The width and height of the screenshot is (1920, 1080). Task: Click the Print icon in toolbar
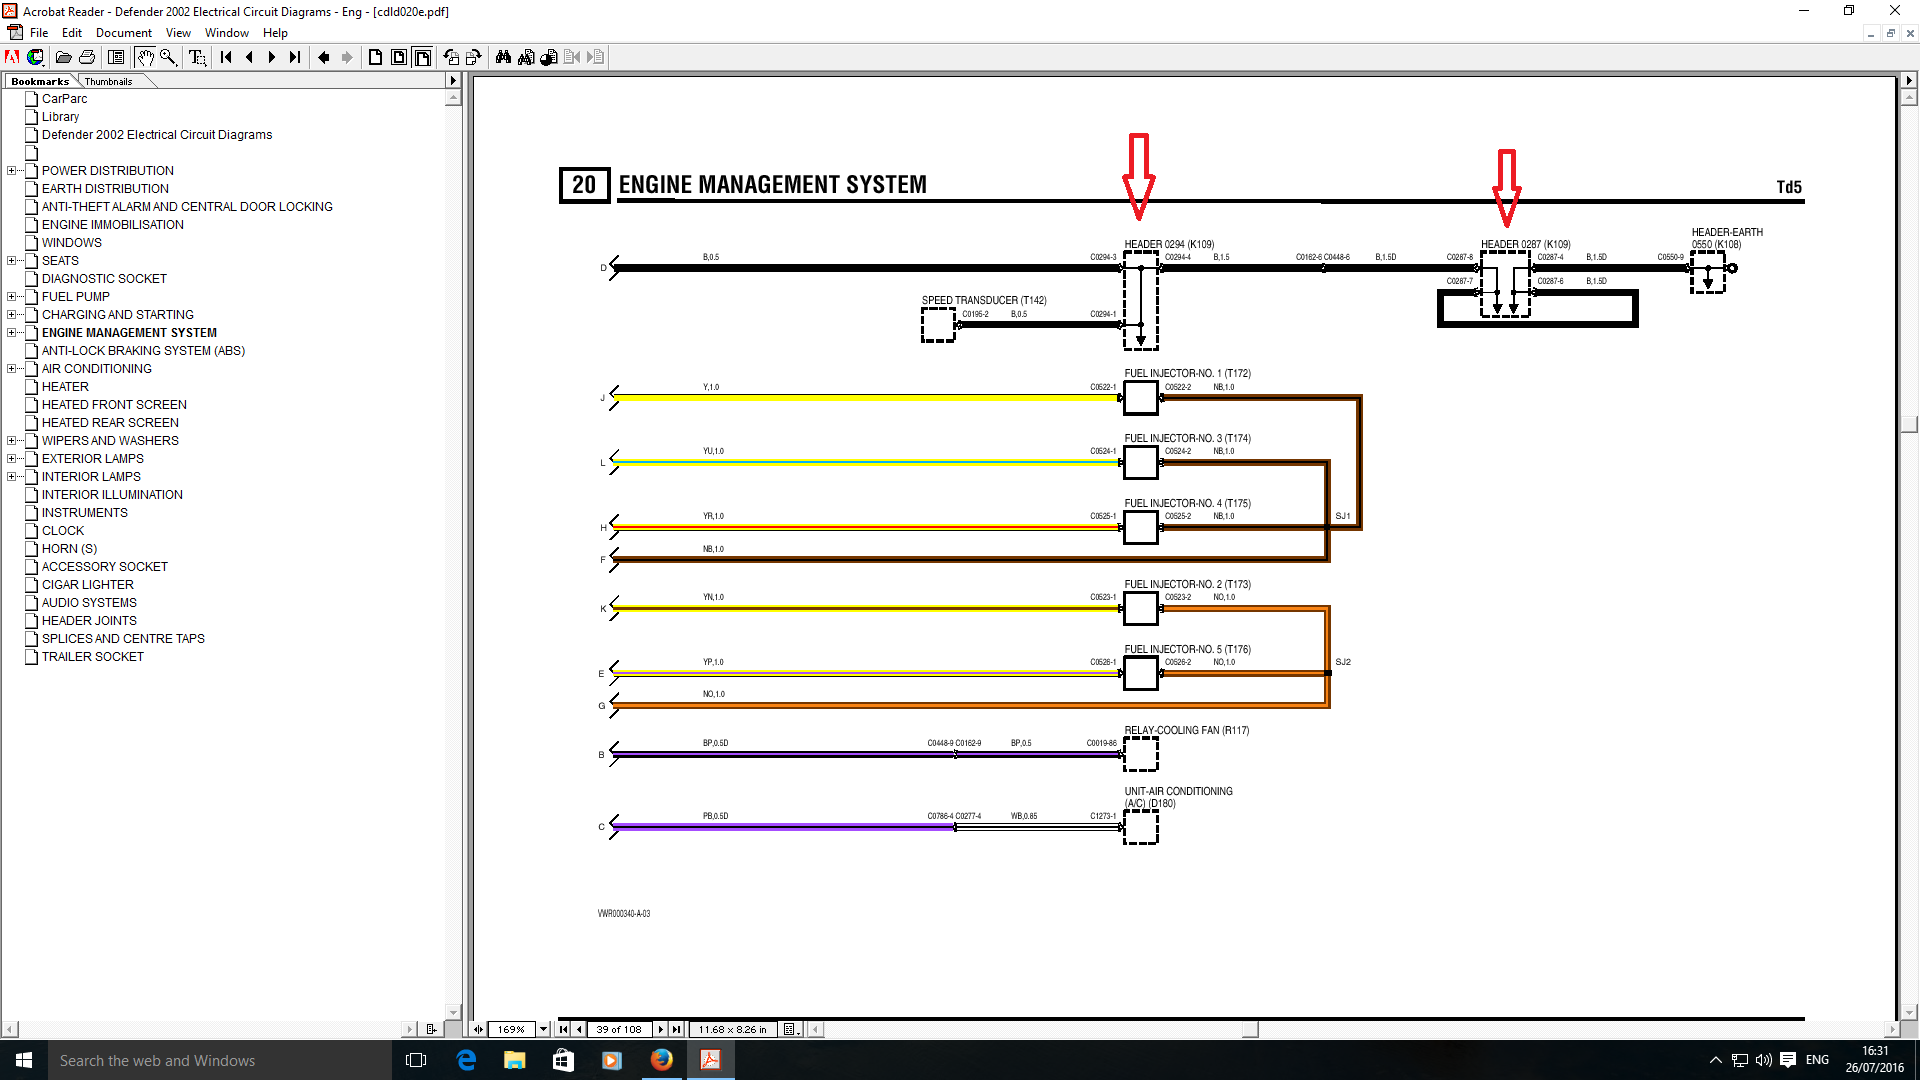[x=87, y=57]
